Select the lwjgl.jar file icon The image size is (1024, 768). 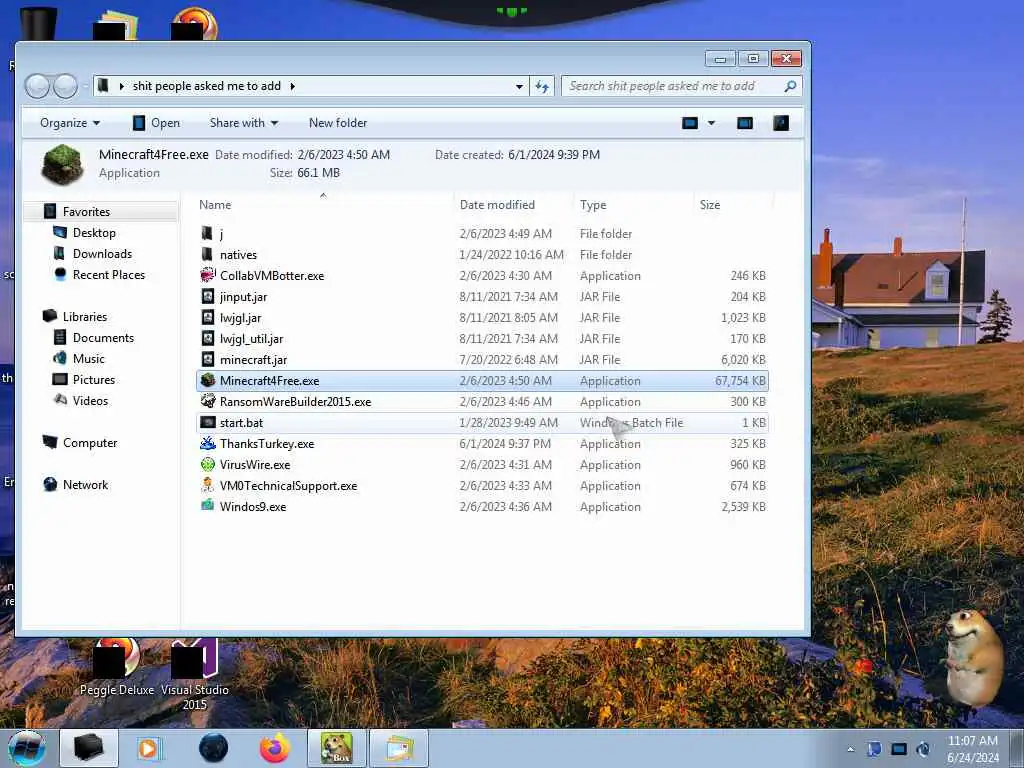pyautogui.click(x=208, y=317)
